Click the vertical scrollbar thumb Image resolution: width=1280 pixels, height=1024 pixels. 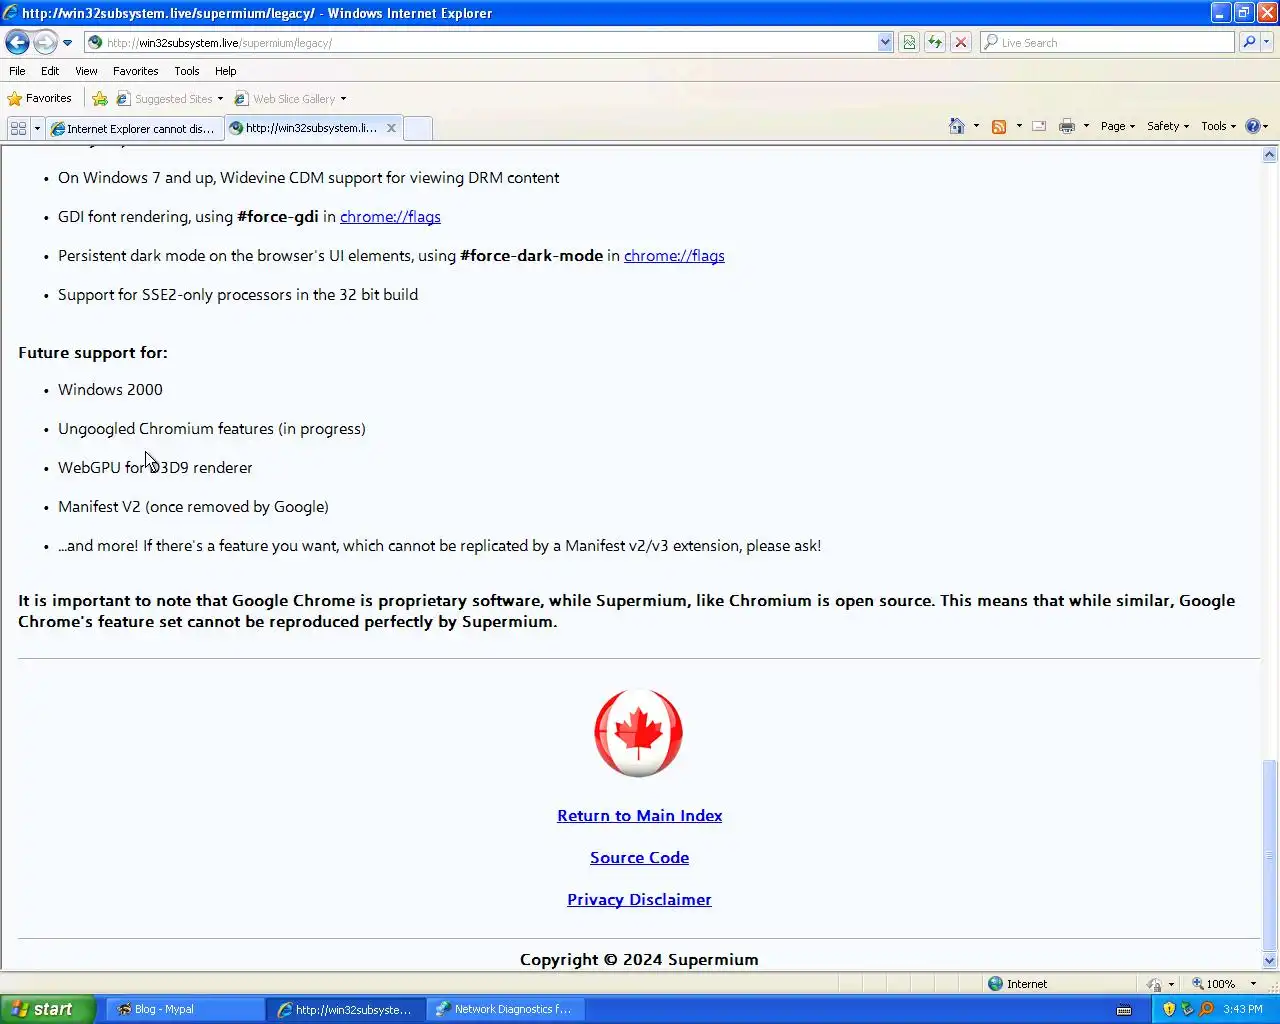1270,855
